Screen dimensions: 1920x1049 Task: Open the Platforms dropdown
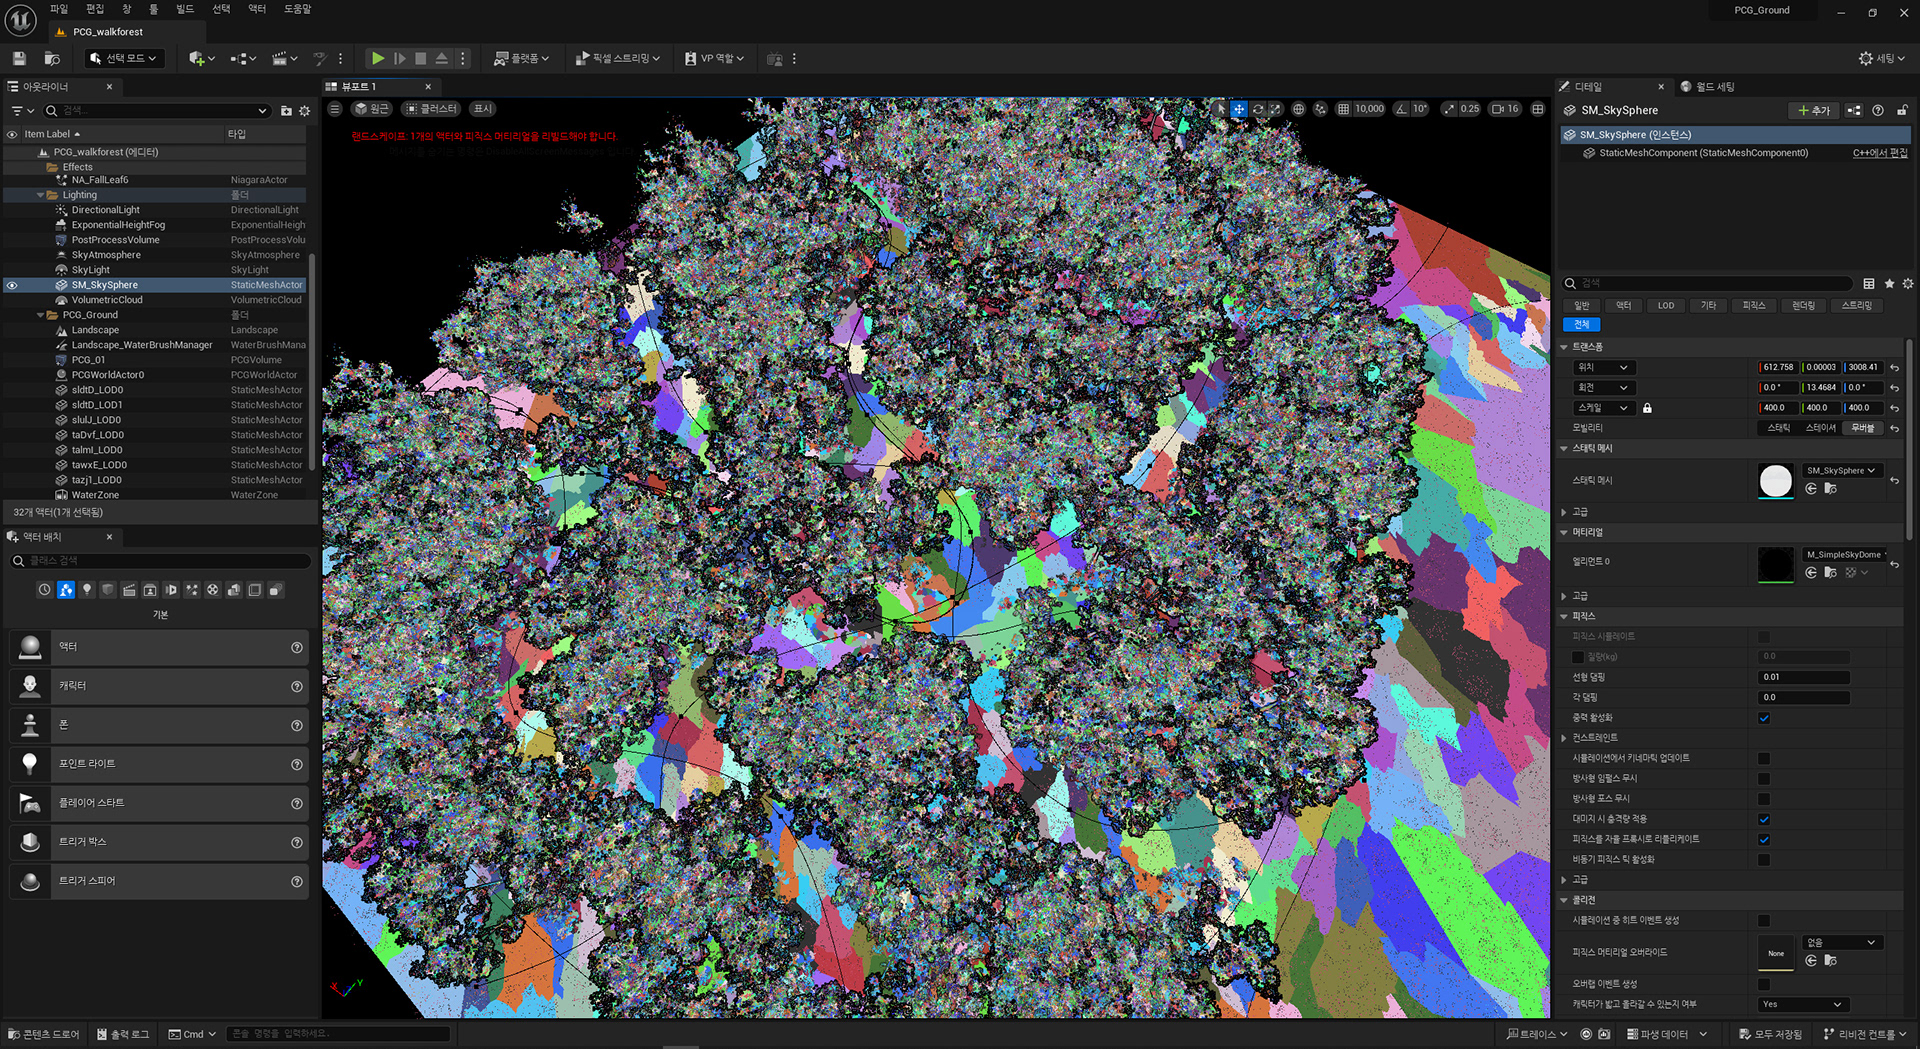(521, 59)
